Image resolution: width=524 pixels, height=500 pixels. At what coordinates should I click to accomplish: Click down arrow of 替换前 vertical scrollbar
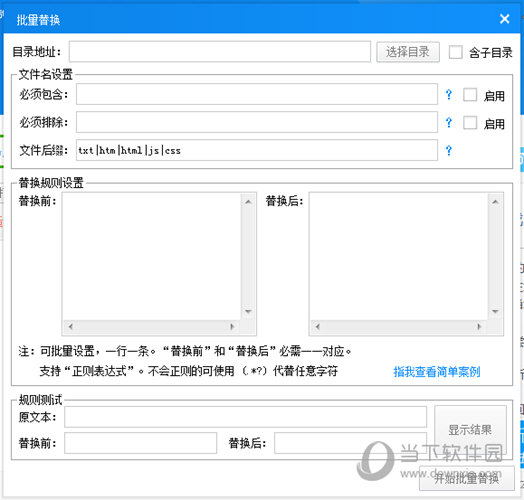[x=248, y=311]
